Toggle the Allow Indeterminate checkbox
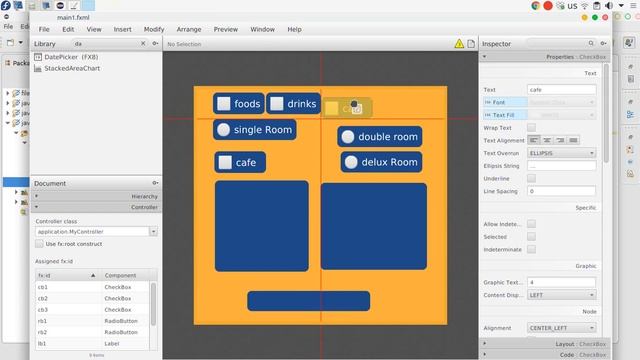Viewport: 640px width, 360px height. pos(531,224)
